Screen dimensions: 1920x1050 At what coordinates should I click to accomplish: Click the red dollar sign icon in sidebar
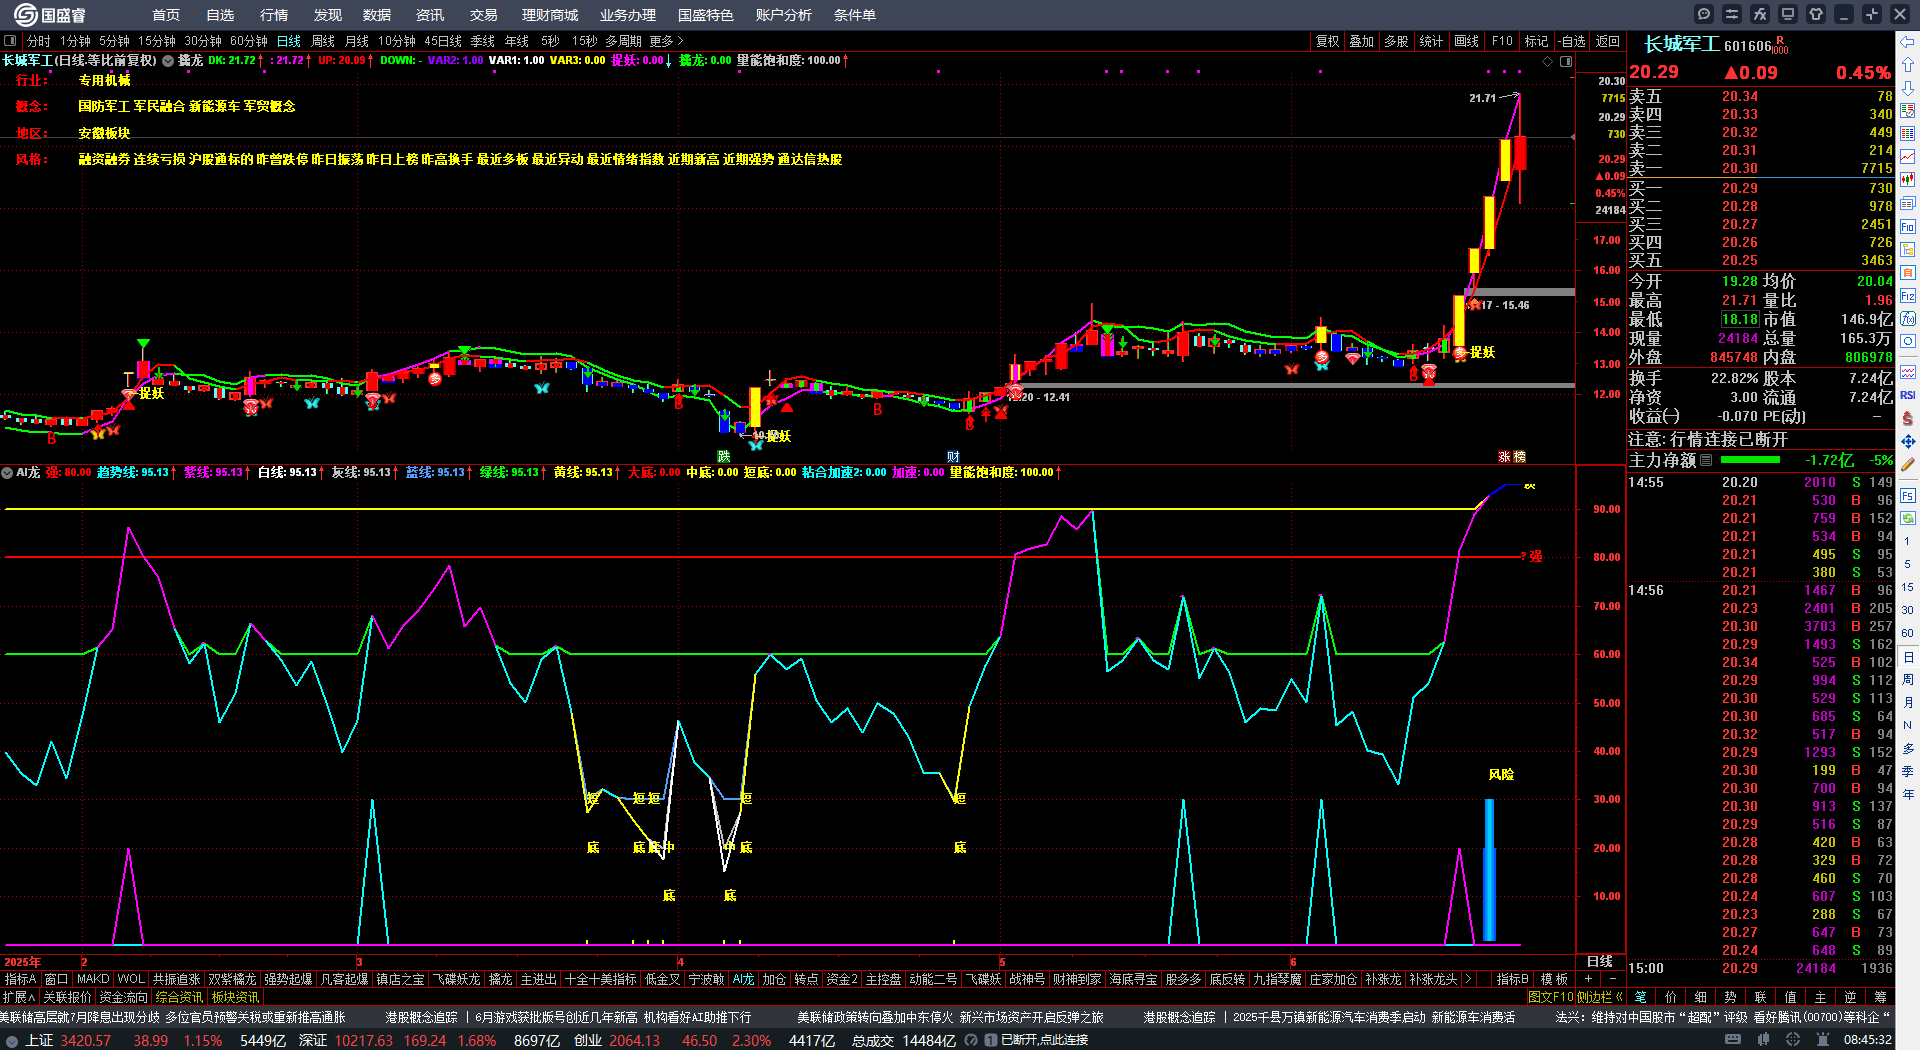(x=1908, y=418)
